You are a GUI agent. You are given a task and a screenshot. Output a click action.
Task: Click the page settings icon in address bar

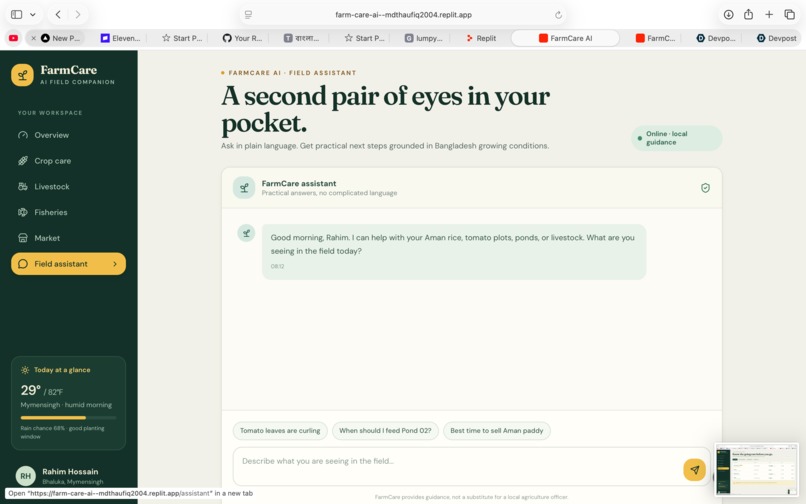click(248, 14)
